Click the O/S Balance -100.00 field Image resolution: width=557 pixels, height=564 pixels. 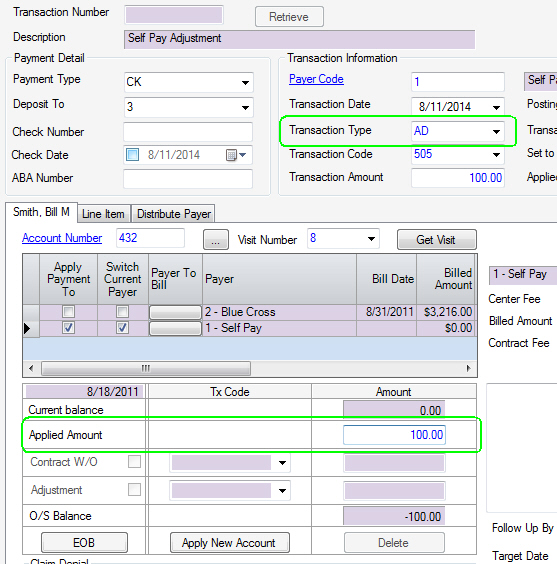[394, 516]
